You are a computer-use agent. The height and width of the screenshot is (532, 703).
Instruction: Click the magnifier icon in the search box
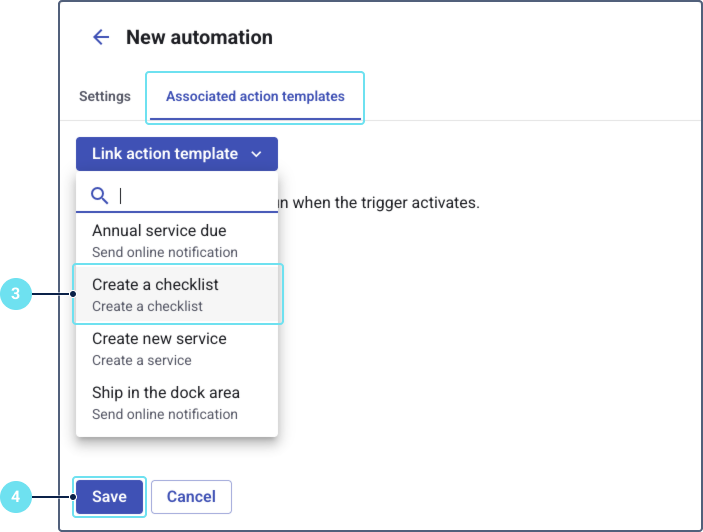pyautogui.click(x=99, y=195)
